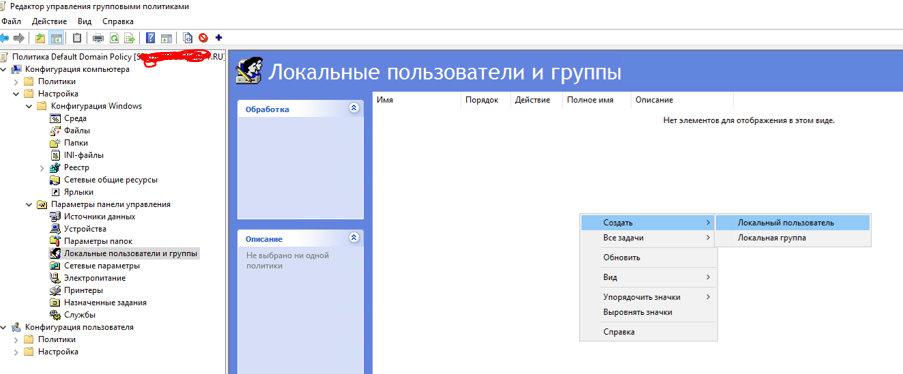Click the Ярлыки shortcut icon

(x=55, y=192)
